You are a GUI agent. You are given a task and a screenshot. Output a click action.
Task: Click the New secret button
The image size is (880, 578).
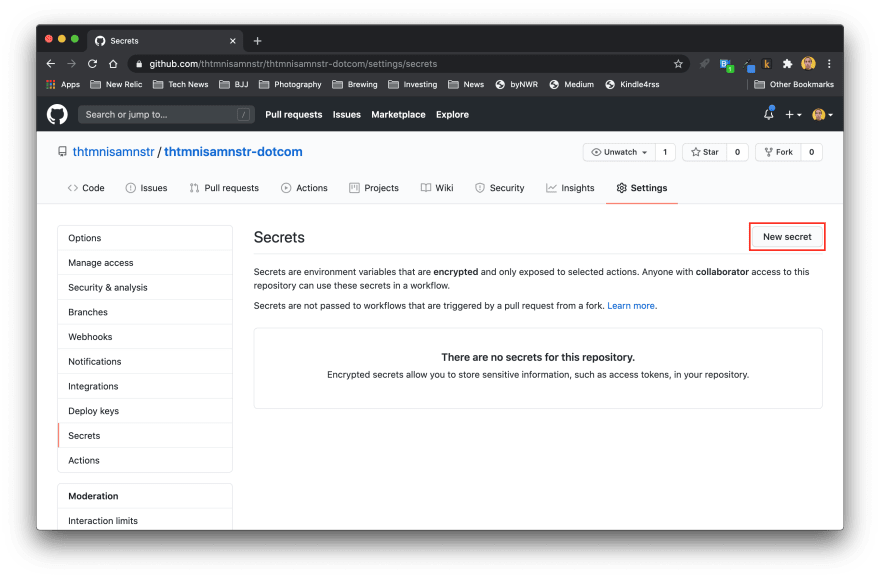coord(787,237)
